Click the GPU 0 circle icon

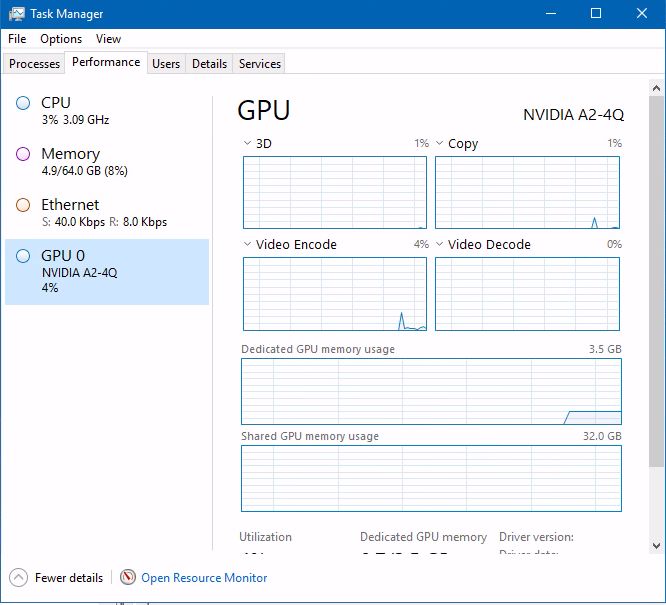click(x=23, y=256)
